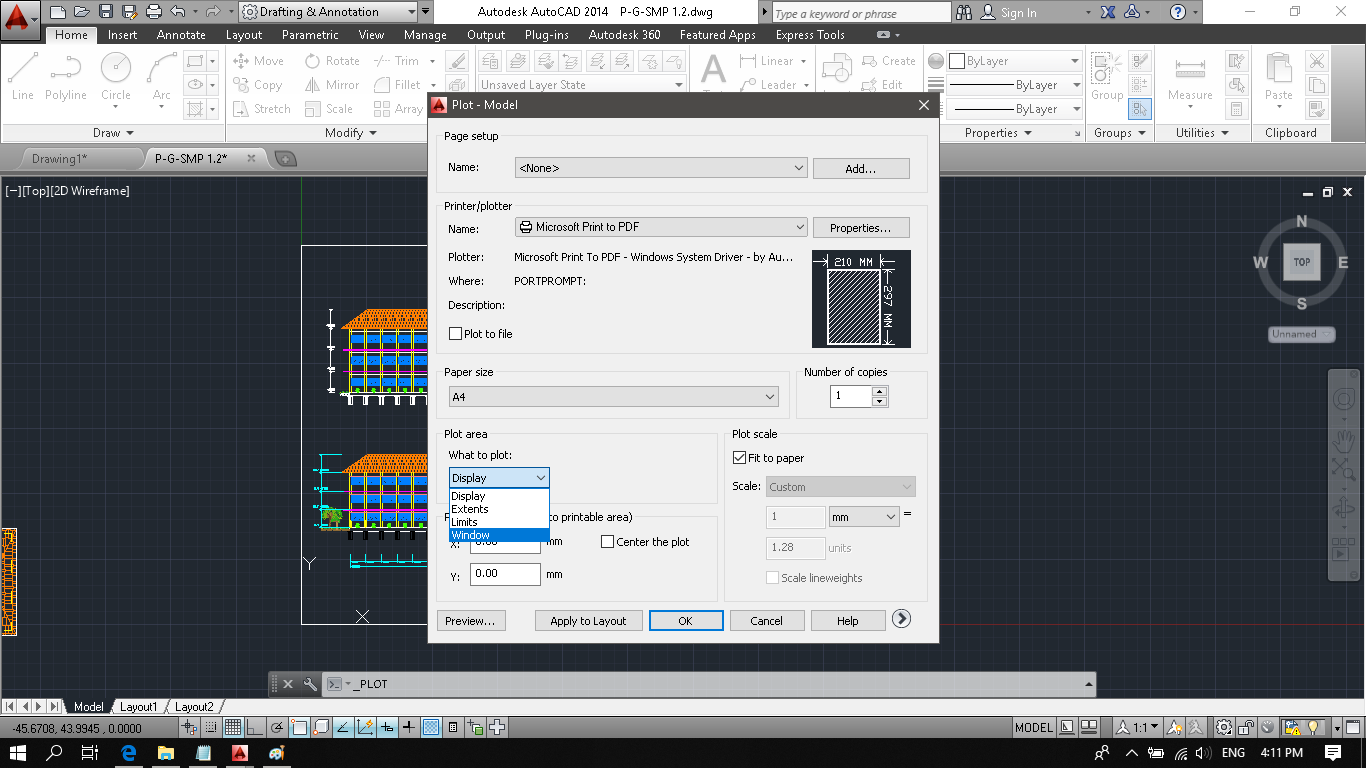Viewport: 1366px width, 768px height.
Task: Open the annotation scale 1:1 dropdown
Action: 1138,728
